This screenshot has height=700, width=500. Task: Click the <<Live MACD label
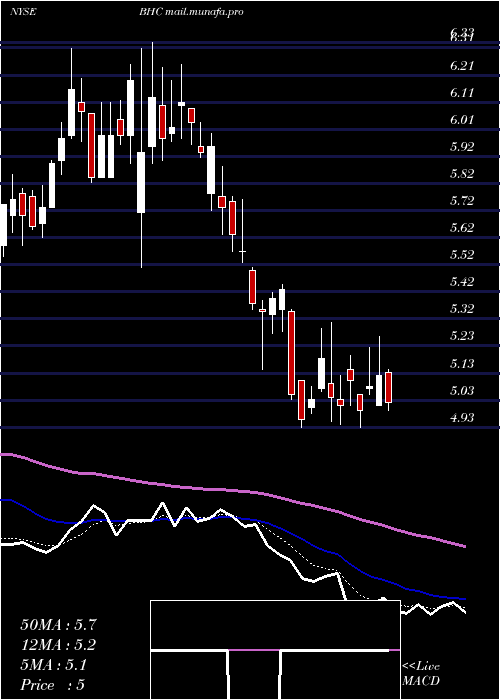421,673
